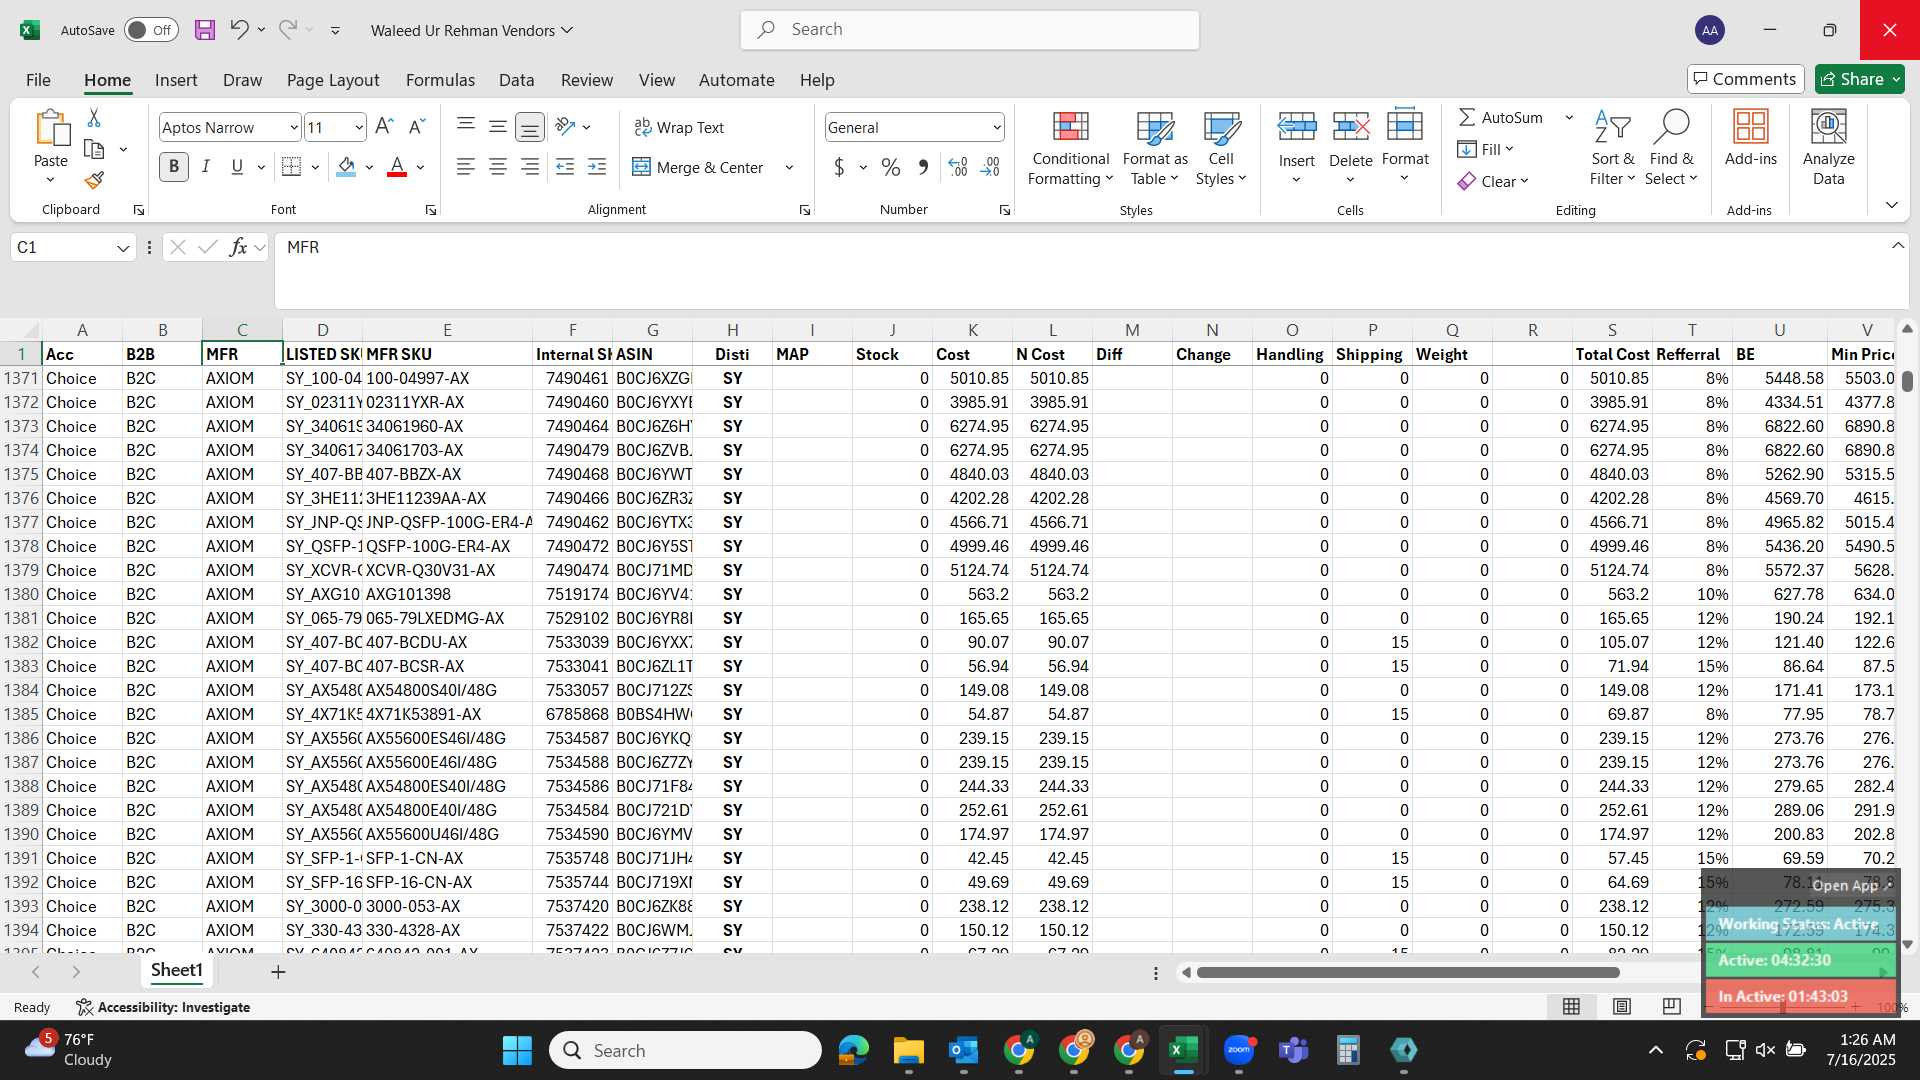The height and width of the screenshot is (1080, 1920).
Task: Open Sort & Filter dropdown
Action: (x=1612, y=148)
